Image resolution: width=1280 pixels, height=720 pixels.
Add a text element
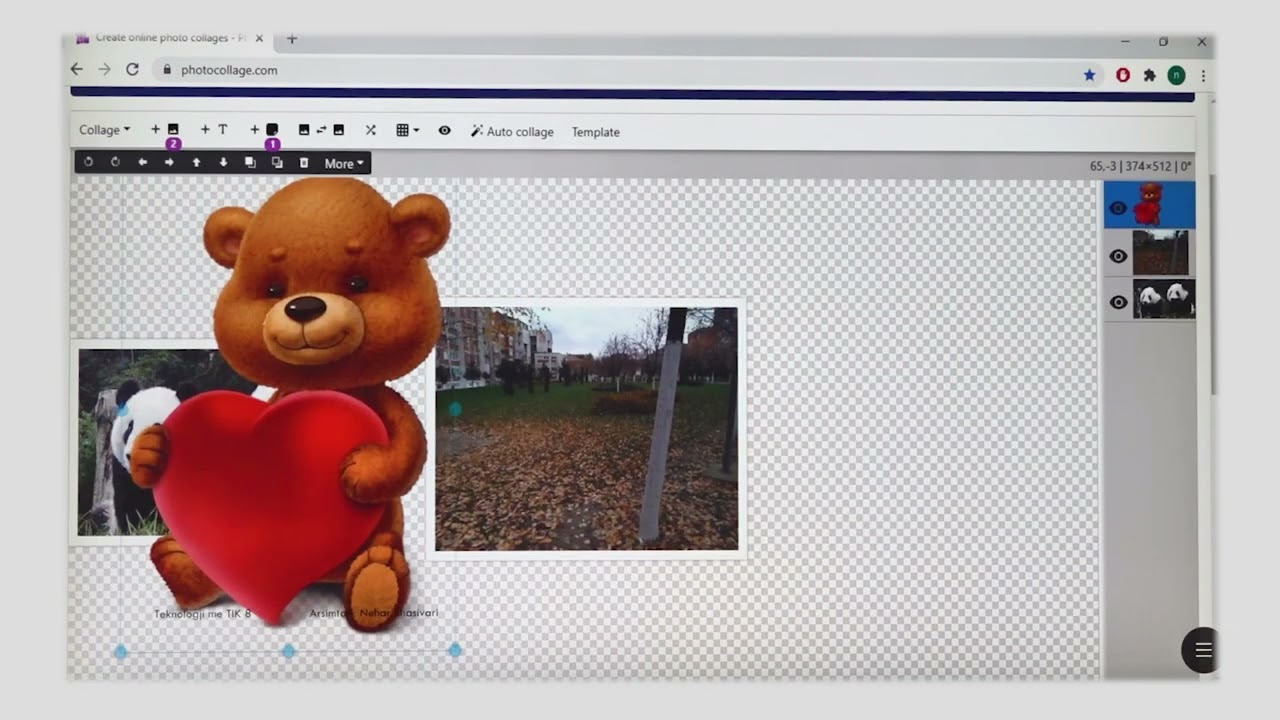click(x=214, y=130)
